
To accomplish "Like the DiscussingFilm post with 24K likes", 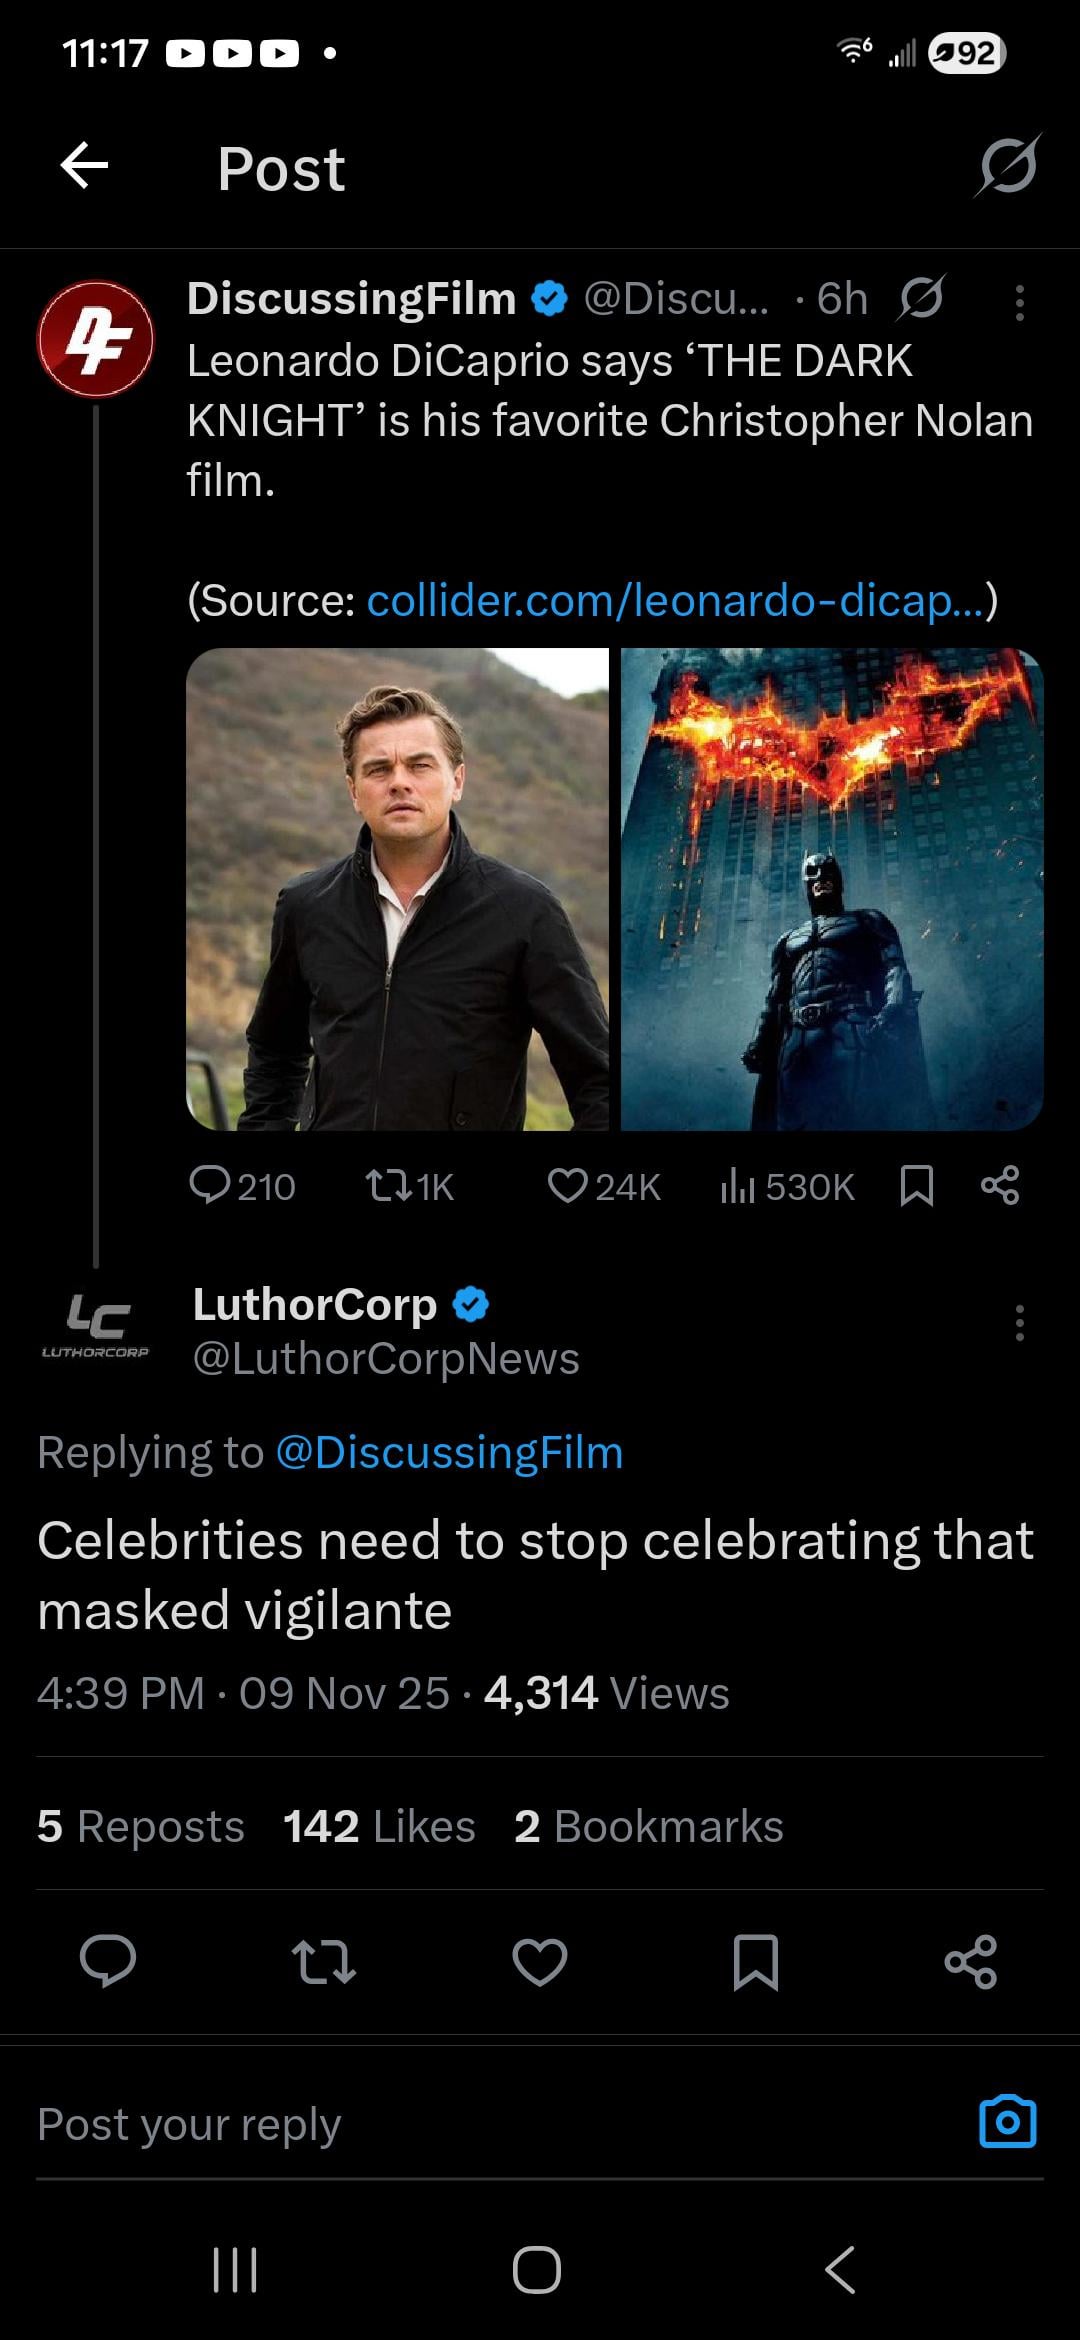I will [603, 1186].
